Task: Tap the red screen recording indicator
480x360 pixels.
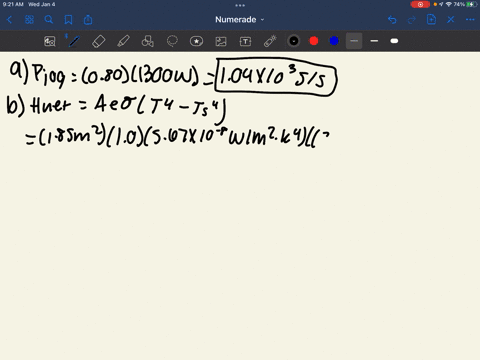Action: click(420, 4)
